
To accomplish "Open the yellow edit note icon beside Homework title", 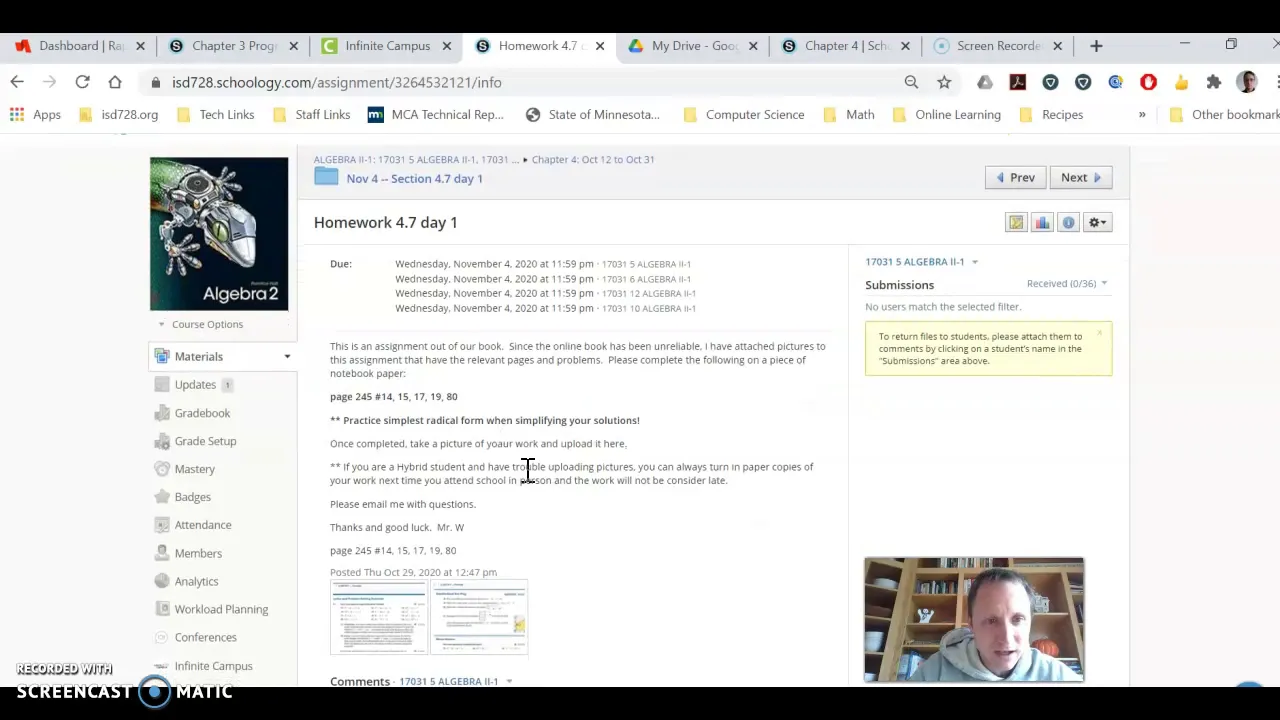I will click(1016, 222).
